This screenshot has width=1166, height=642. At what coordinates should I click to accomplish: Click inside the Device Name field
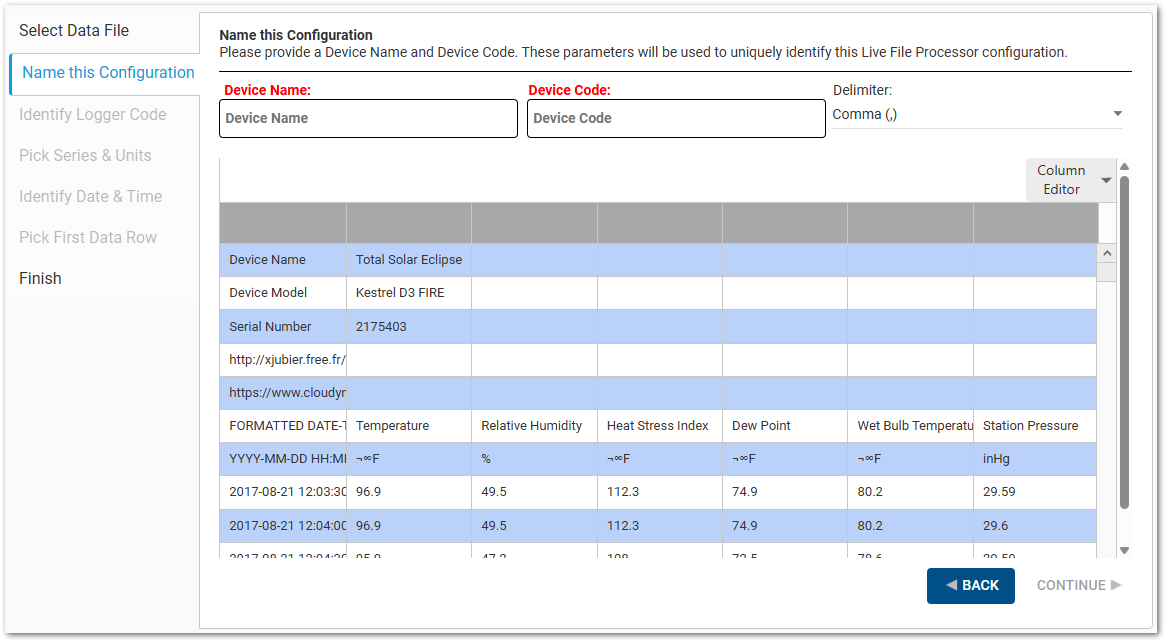(x=368, y=118)
